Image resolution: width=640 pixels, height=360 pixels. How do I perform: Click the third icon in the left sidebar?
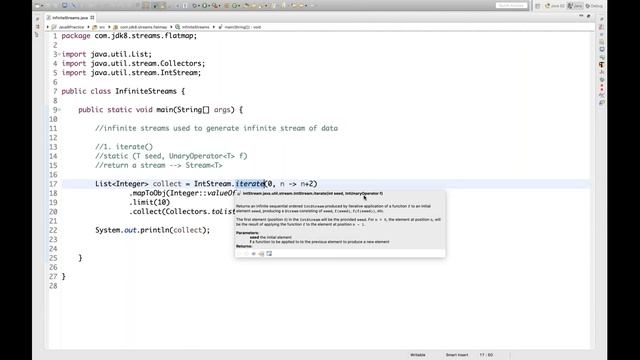37,35
